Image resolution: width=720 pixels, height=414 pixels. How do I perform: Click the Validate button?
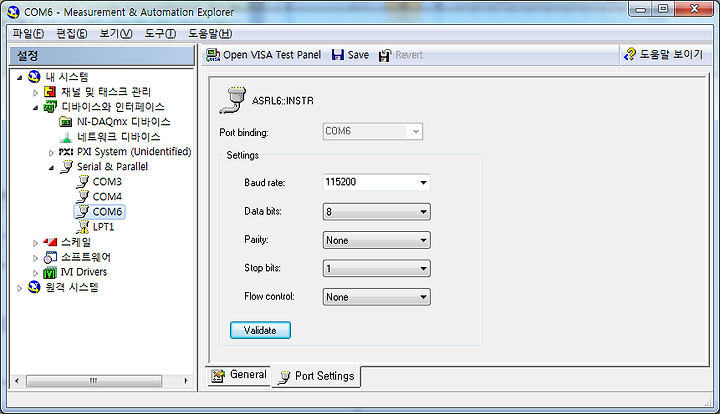(x=260, y=330)
